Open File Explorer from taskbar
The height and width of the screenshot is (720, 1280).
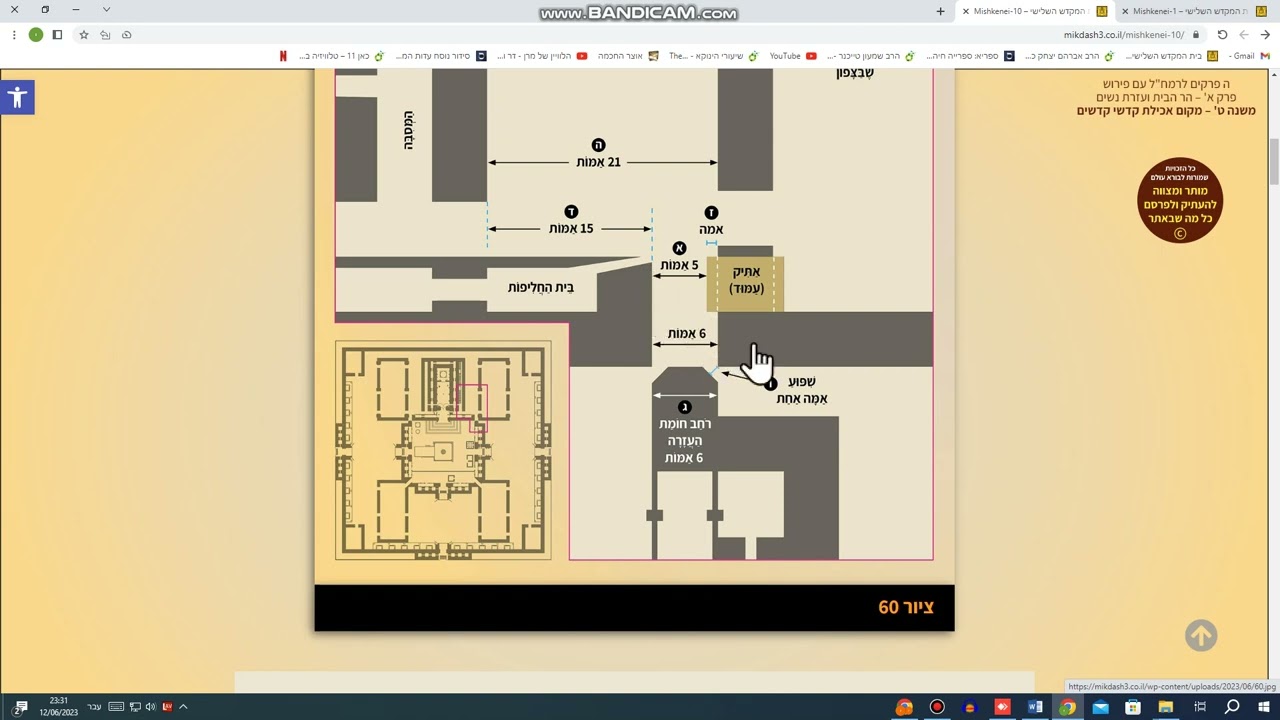[1166, 707]
